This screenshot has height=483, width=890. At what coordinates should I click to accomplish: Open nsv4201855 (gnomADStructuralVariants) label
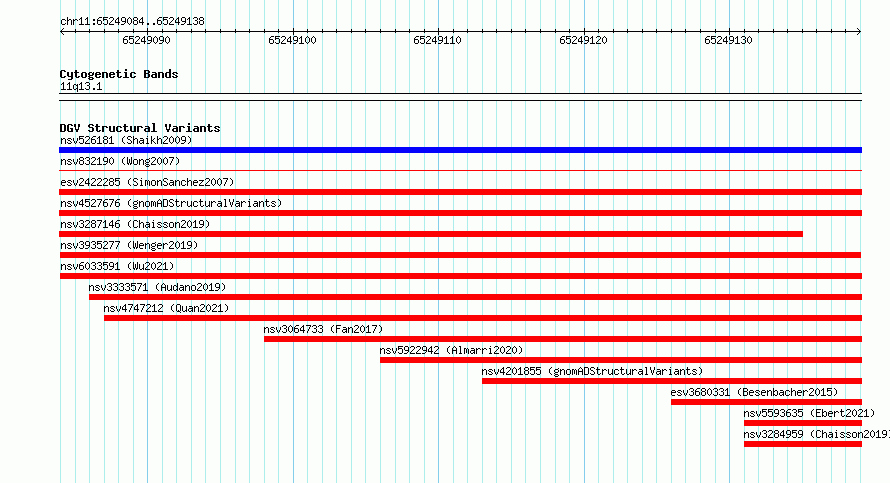[x=592, y=371]
